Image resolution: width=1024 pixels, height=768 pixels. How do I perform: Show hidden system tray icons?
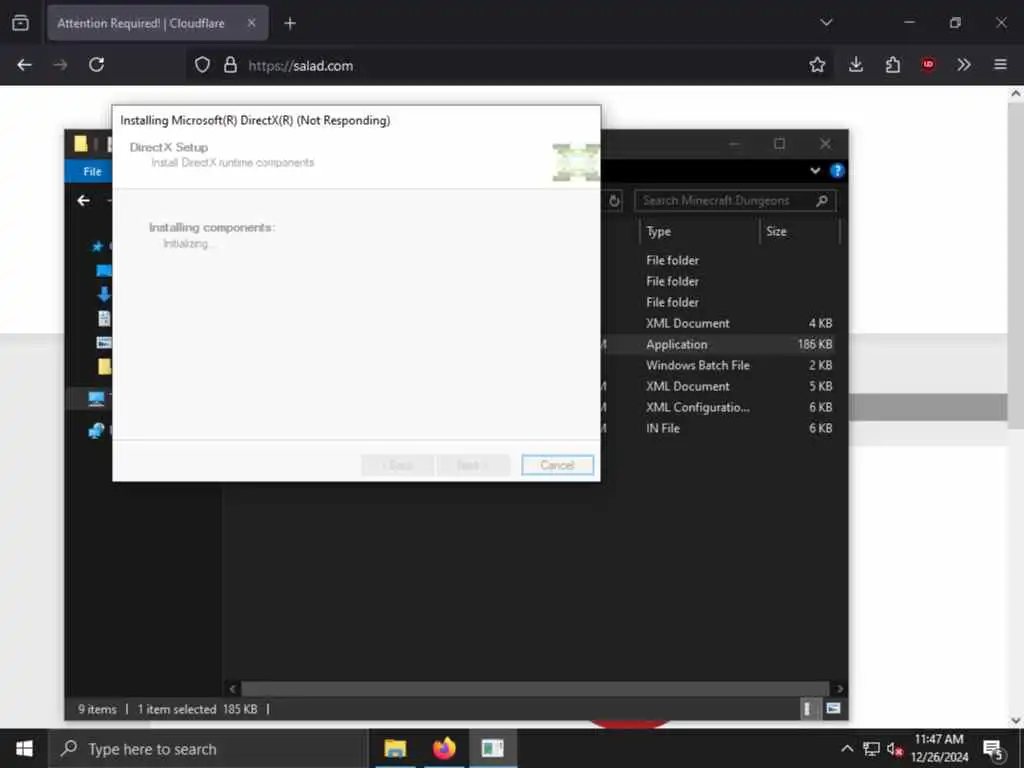[847, 749]
